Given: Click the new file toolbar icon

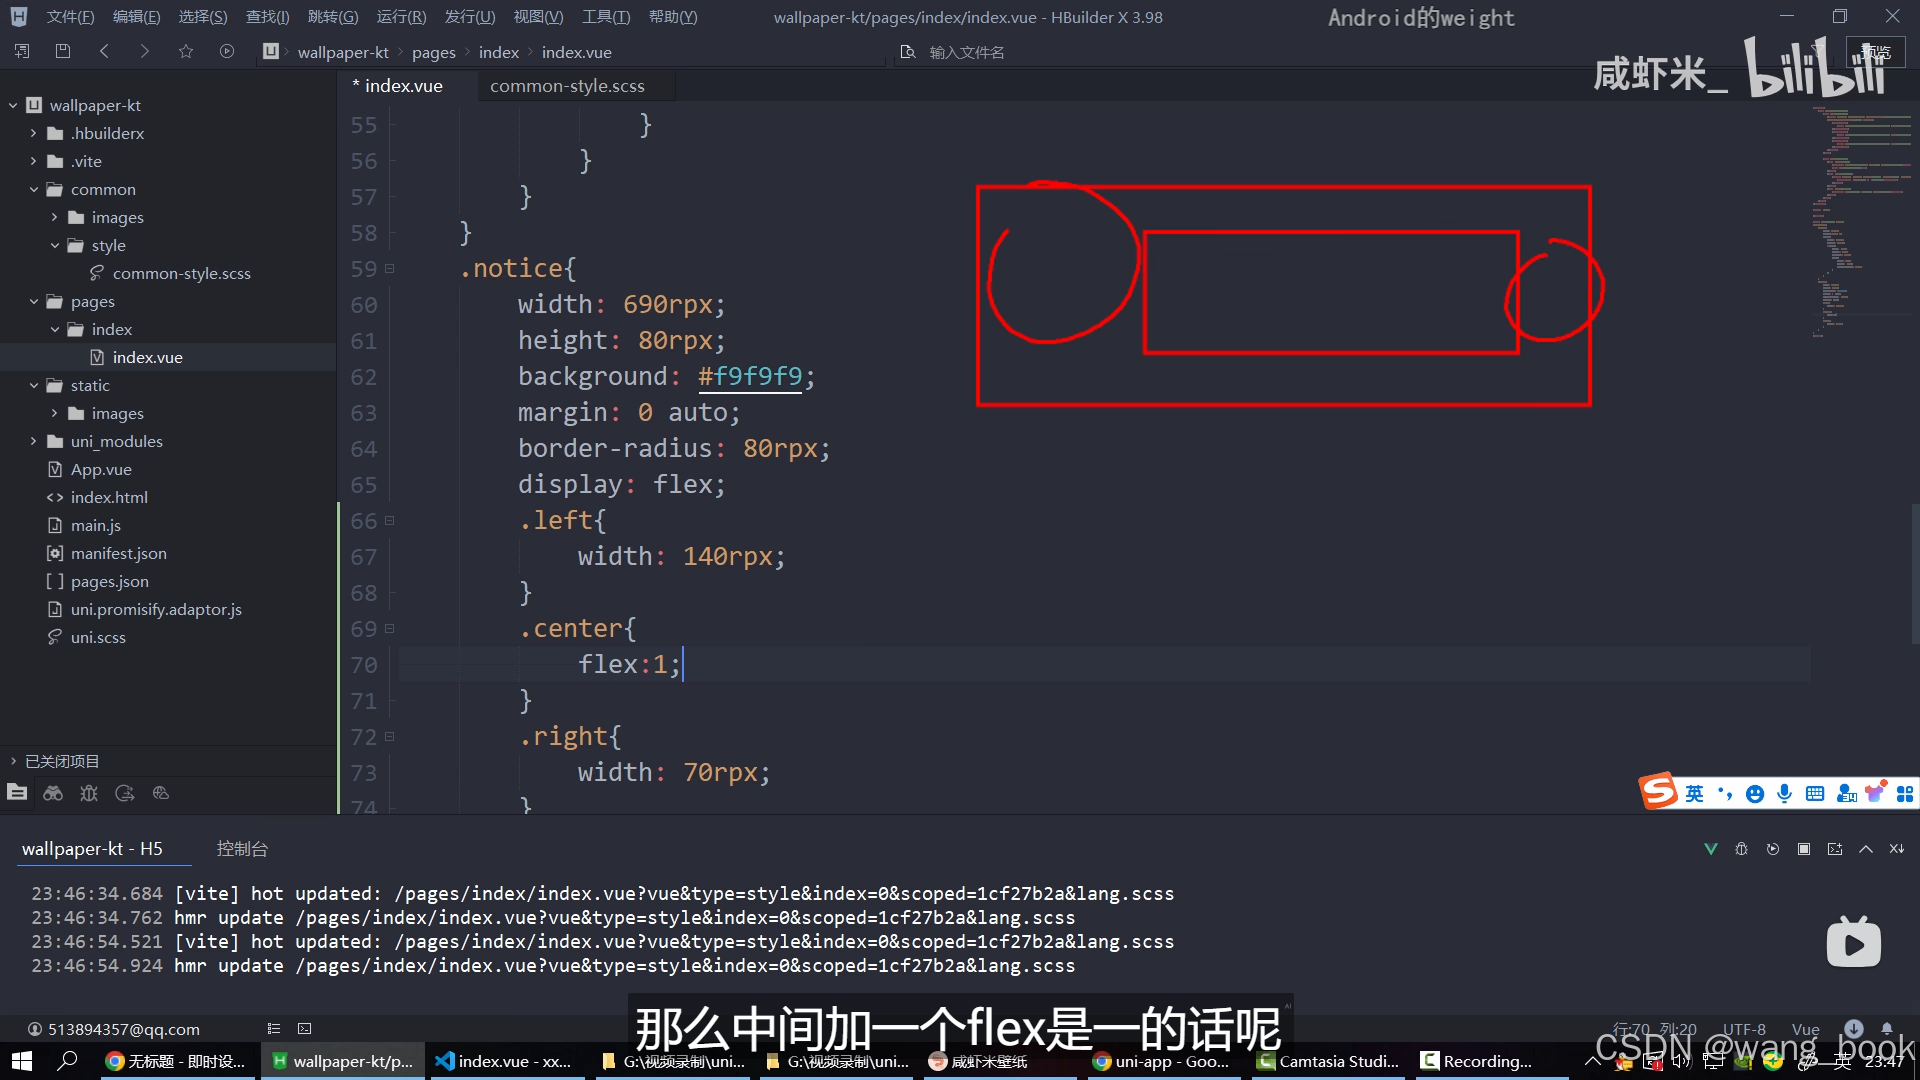Looking at the screenshot, I should [x=22, y=51].
